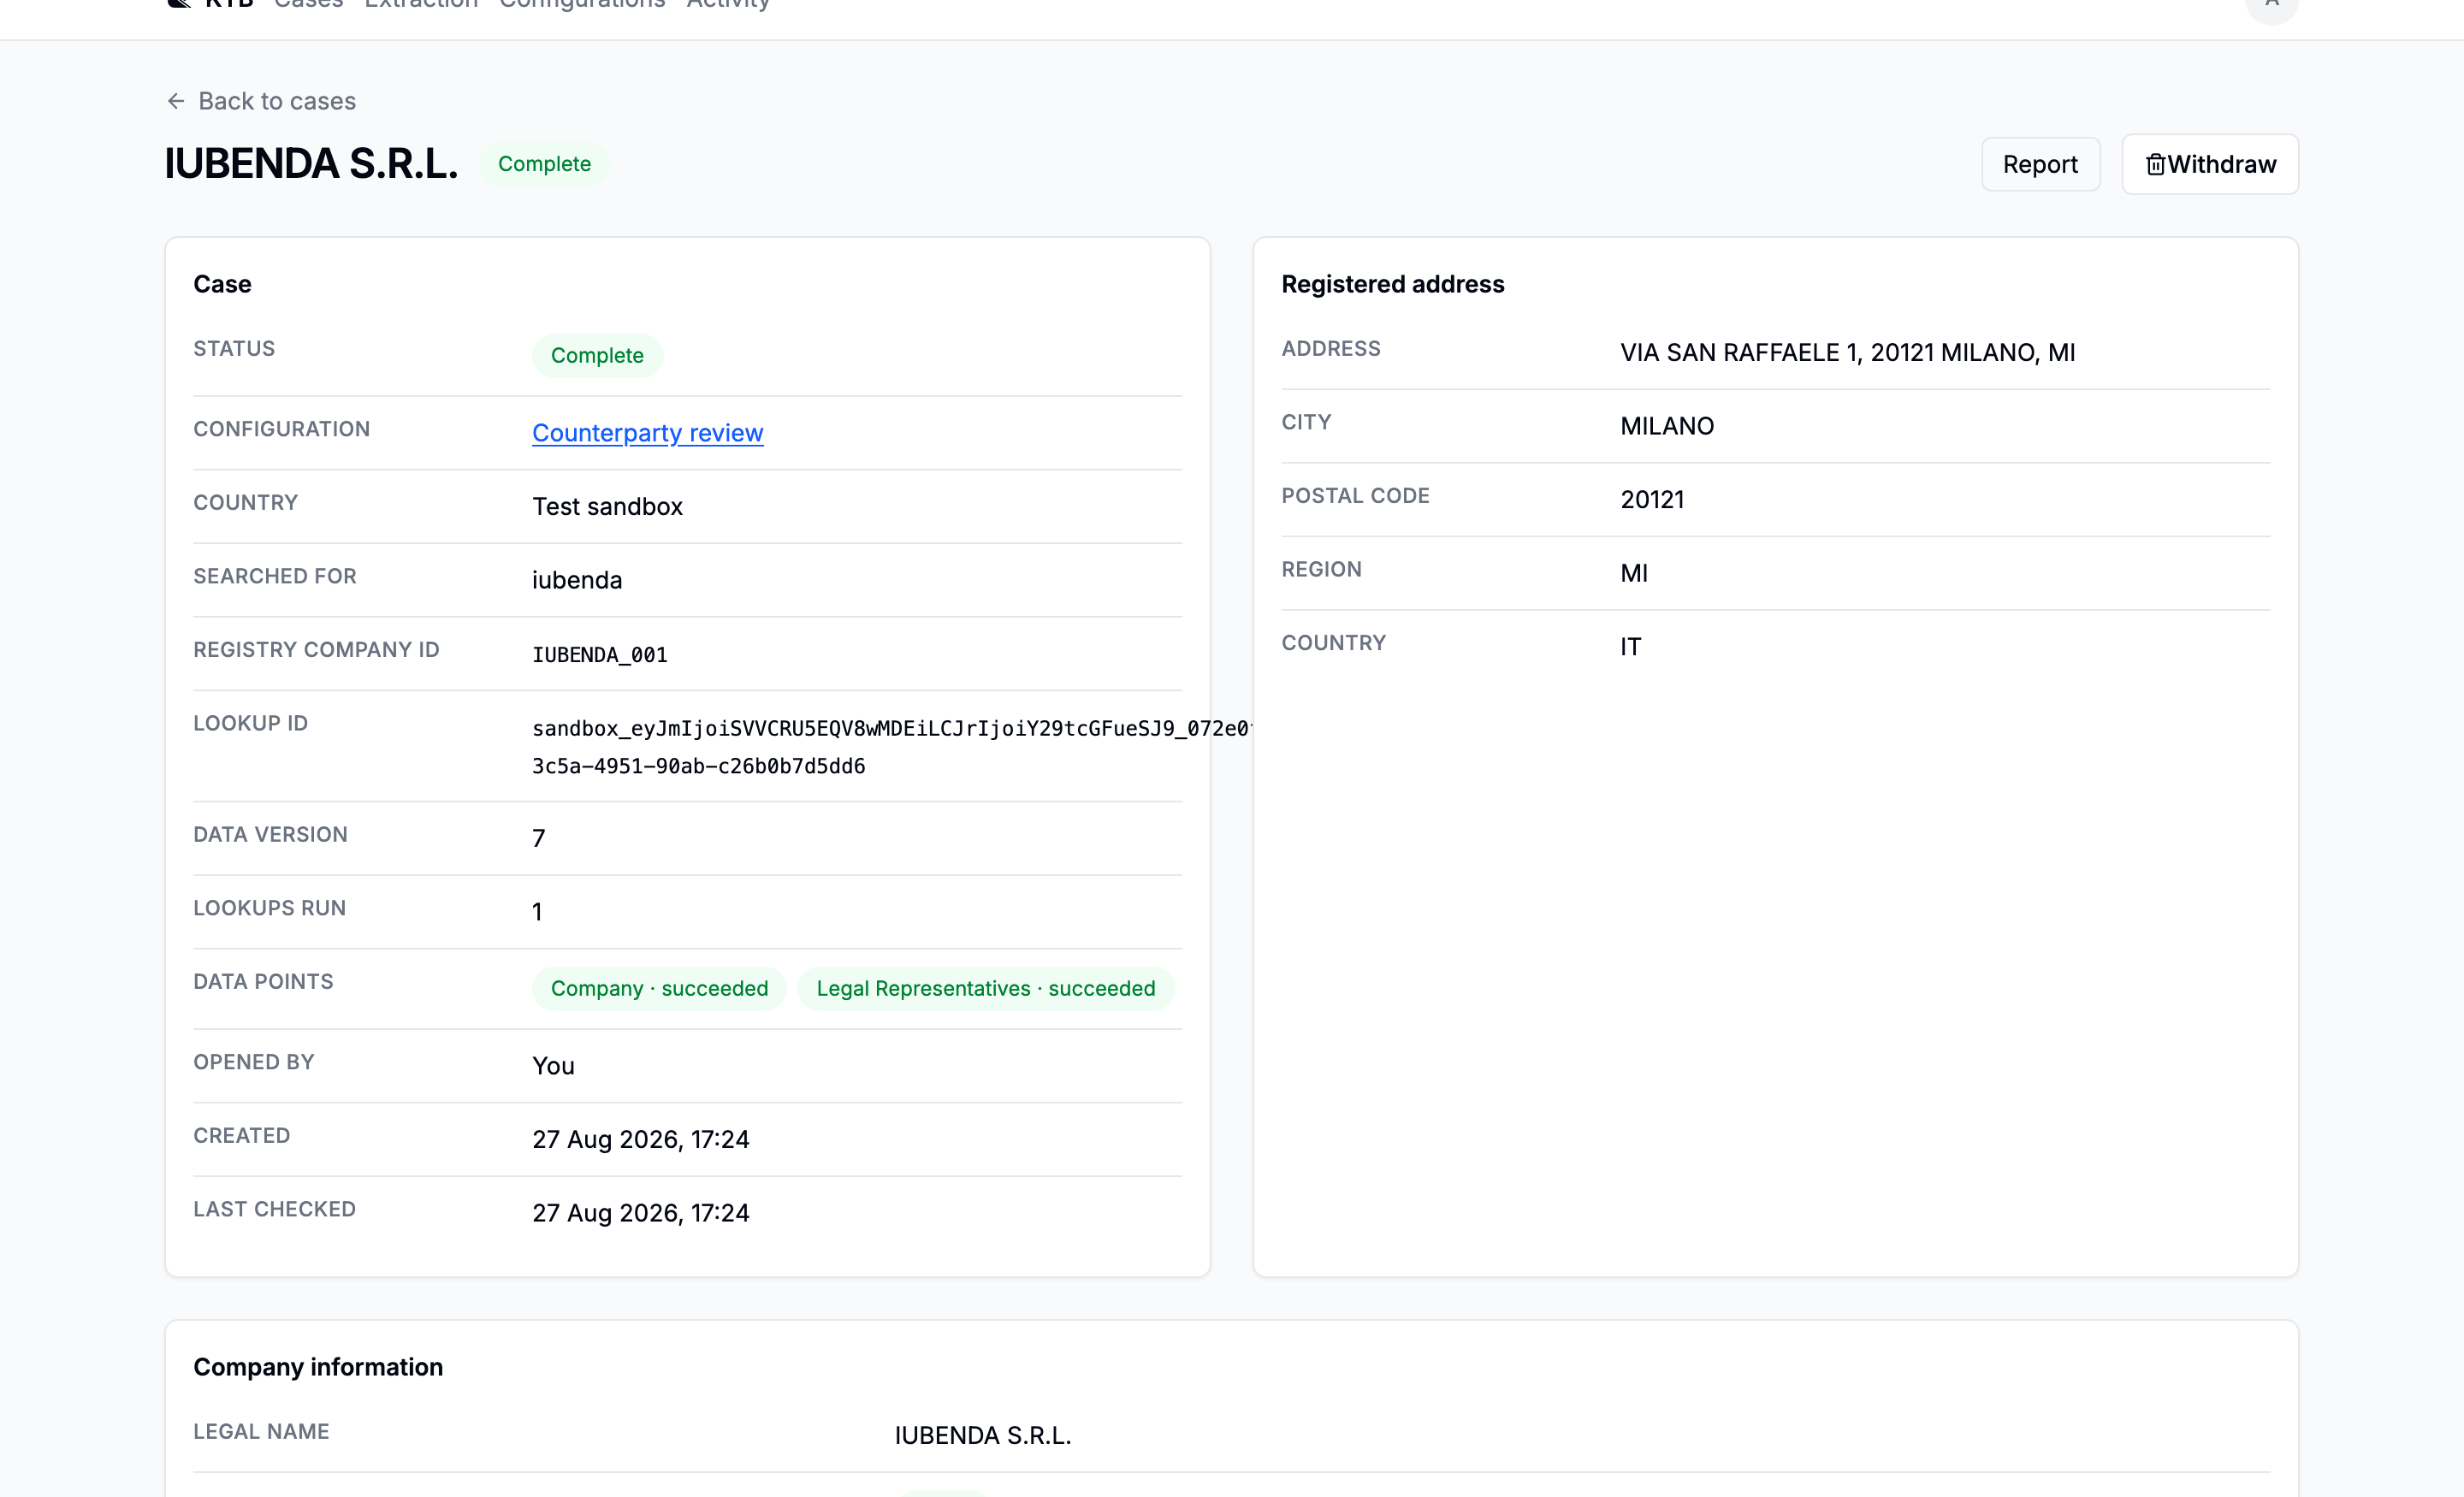Withdraw this case using the Withdraw button
Viewport: 2464px width, 1497px height.
point(2210,164)
